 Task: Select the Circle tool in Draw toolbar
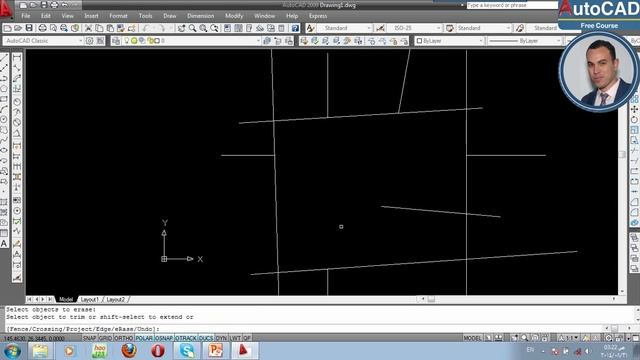click(x=4, y=120)
